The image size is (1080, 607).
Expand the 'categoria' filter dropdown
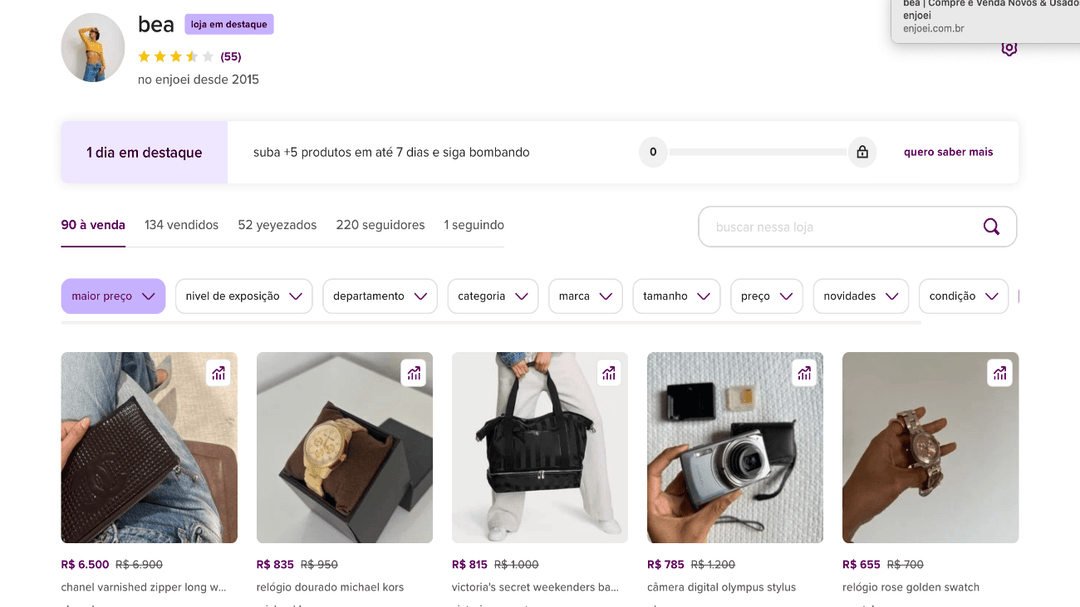[x=493, y=296]
